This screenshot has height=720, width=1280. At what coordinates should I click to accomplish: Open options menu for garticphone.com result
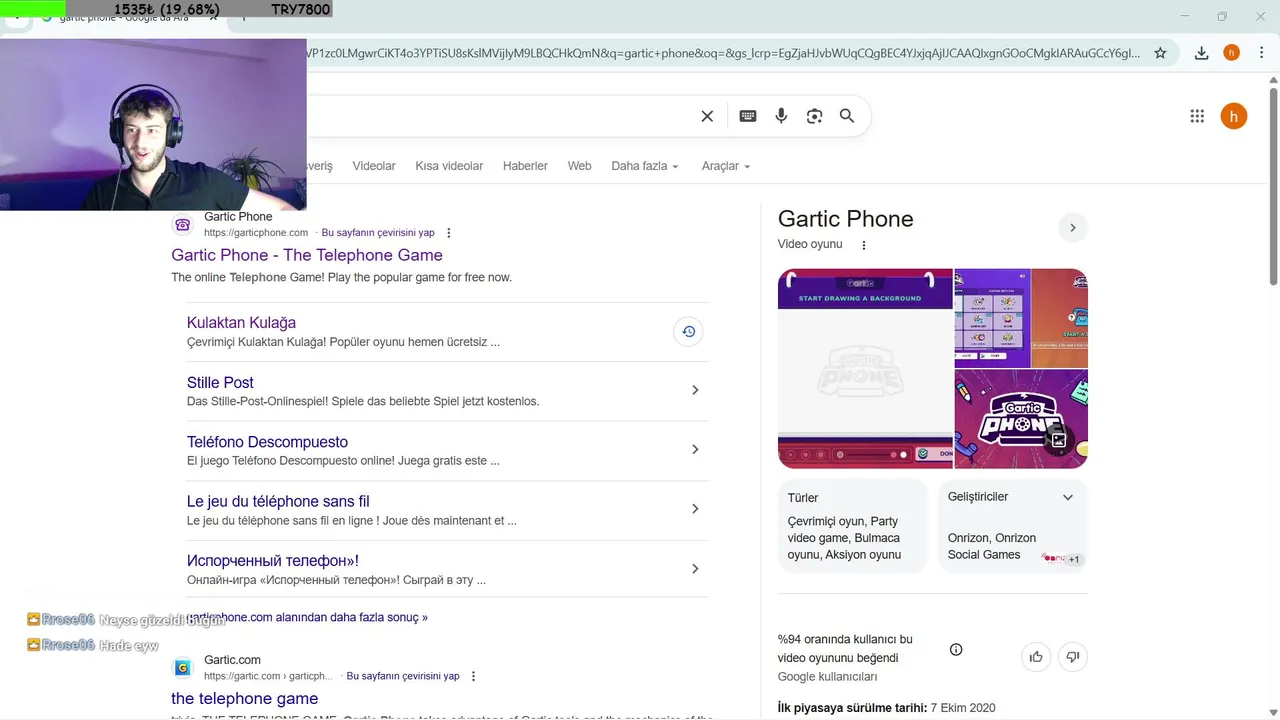pos(449,233)
